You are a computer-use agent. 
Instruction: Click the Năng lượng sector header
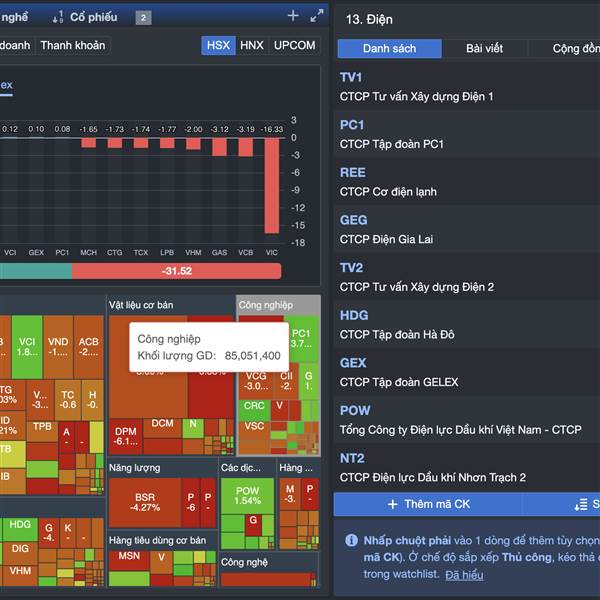click(x=135, y=468)
